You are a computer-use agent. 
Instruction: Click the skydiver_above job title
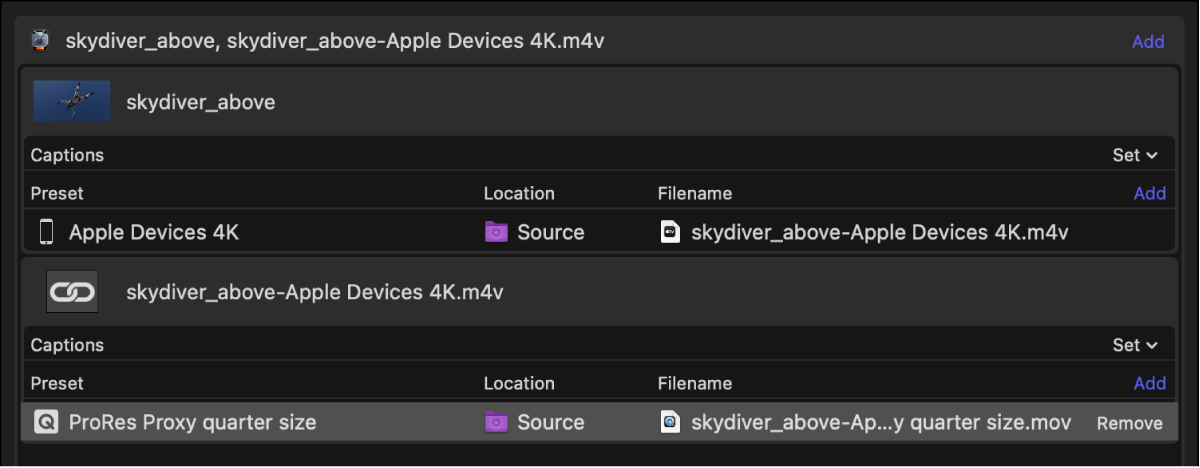point(200,102)
